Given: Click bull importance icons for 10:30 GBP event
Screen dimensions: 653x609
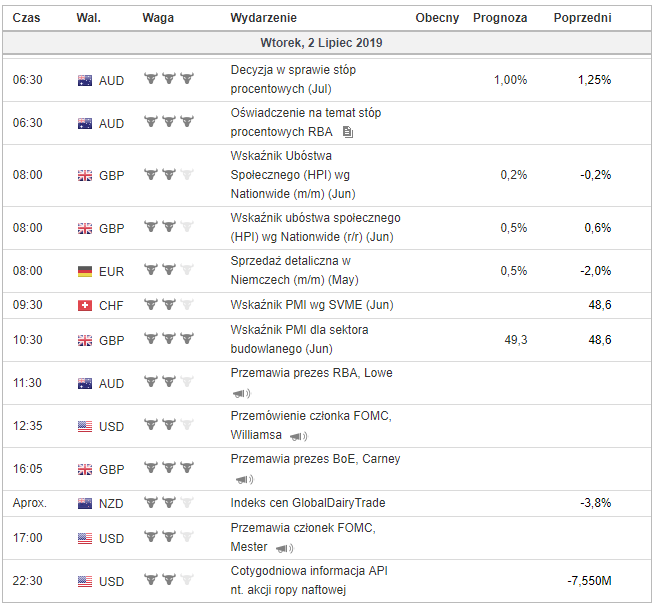Looking at the screenshot, I should [x=169, y=338].
